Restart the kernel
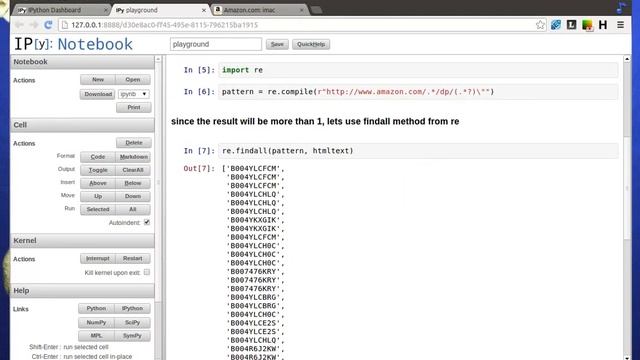 point(133,258)
